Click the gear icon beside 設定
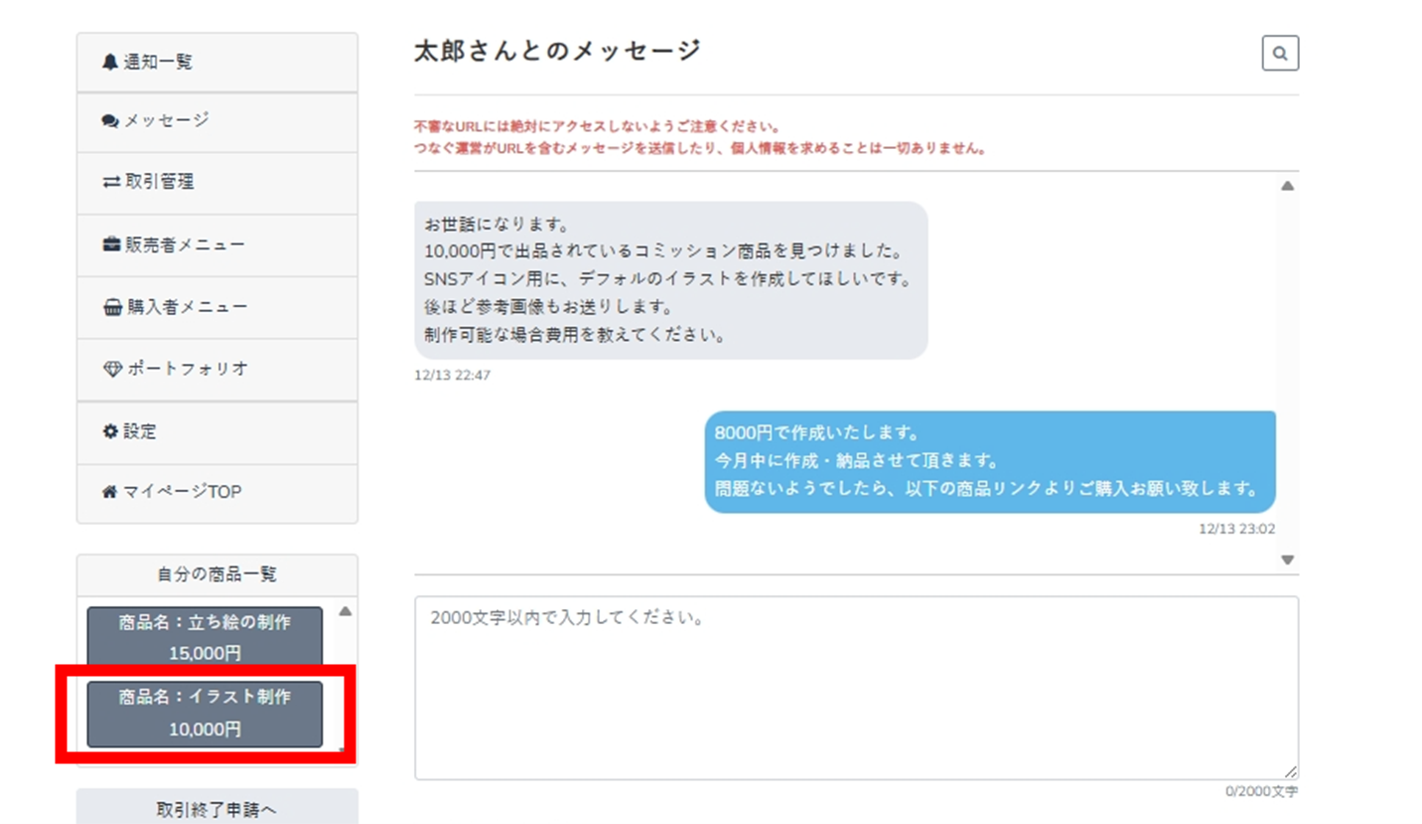Screen dimensions: 1422x824 pos(110,432)
